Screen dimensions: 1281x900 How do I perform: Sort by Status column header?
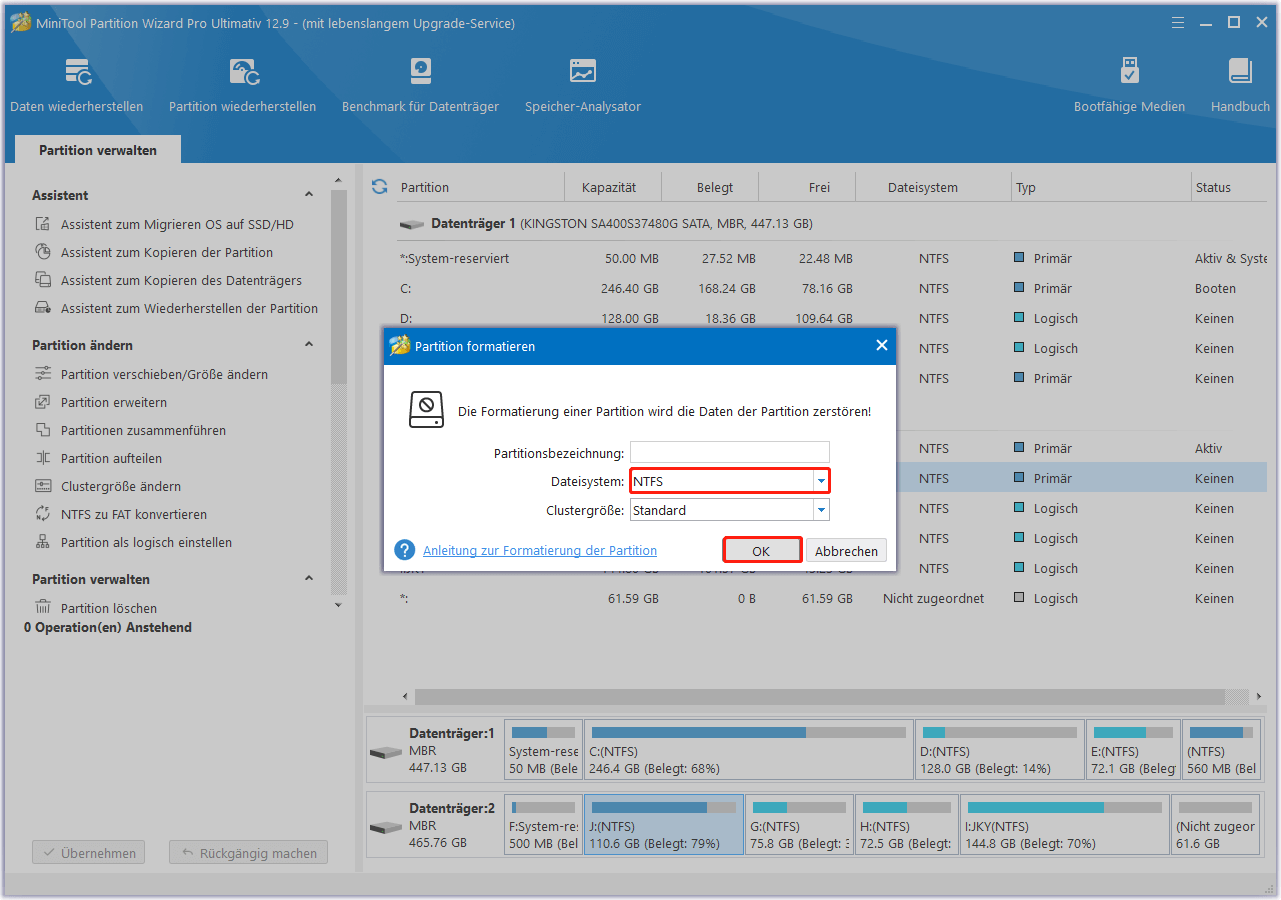1213,187
